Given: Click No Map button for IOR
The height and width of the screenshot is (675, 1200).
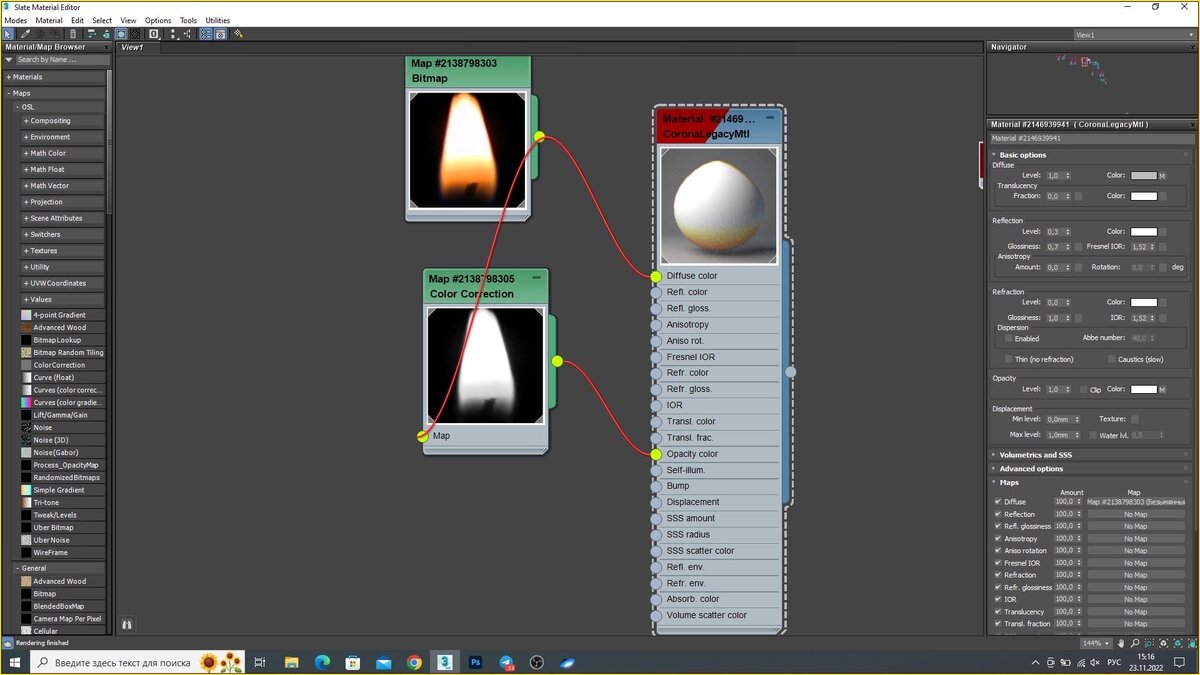Looking at the screenshot, I should pos(1135,599).
